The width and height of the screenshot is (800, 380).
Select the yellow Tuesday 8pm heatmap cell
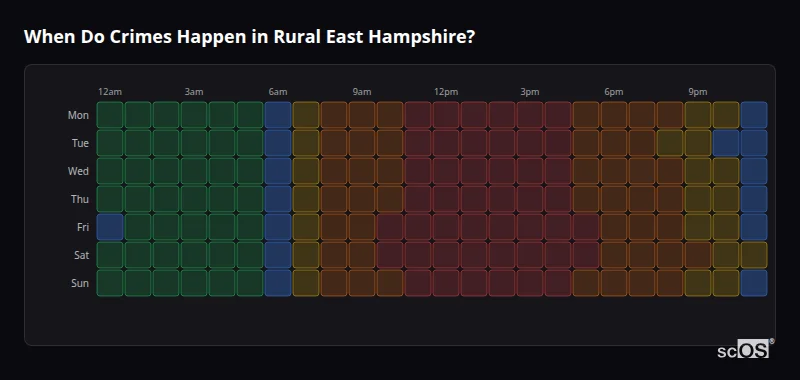tap(669, 143)
